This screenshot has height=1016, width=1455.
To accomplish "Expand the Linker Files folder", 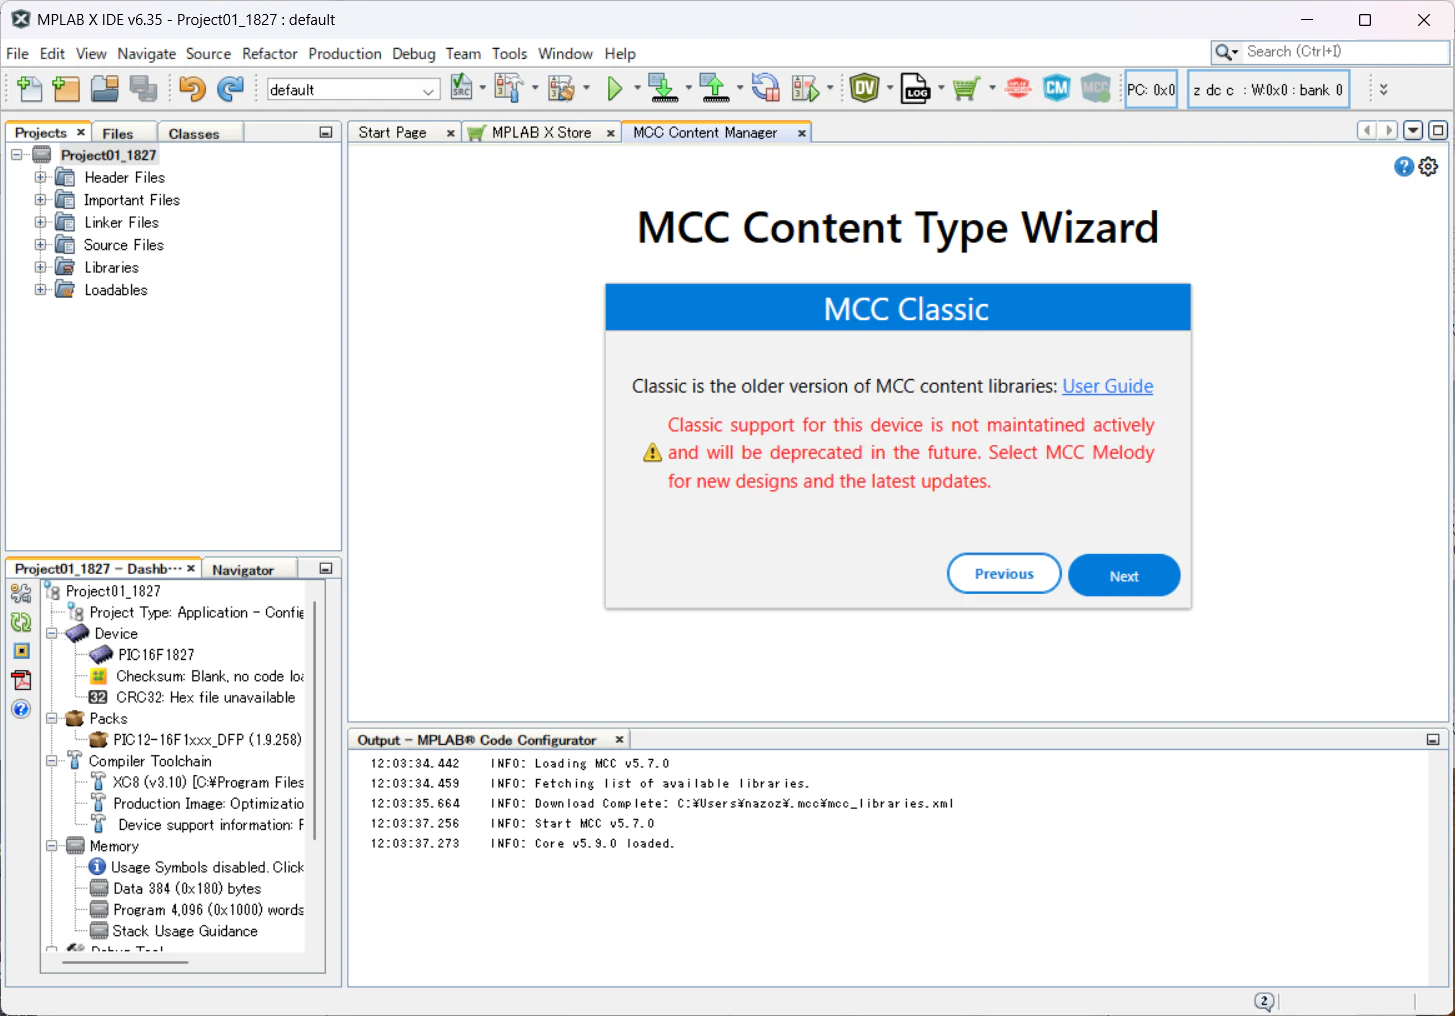I will click(40, 222).
